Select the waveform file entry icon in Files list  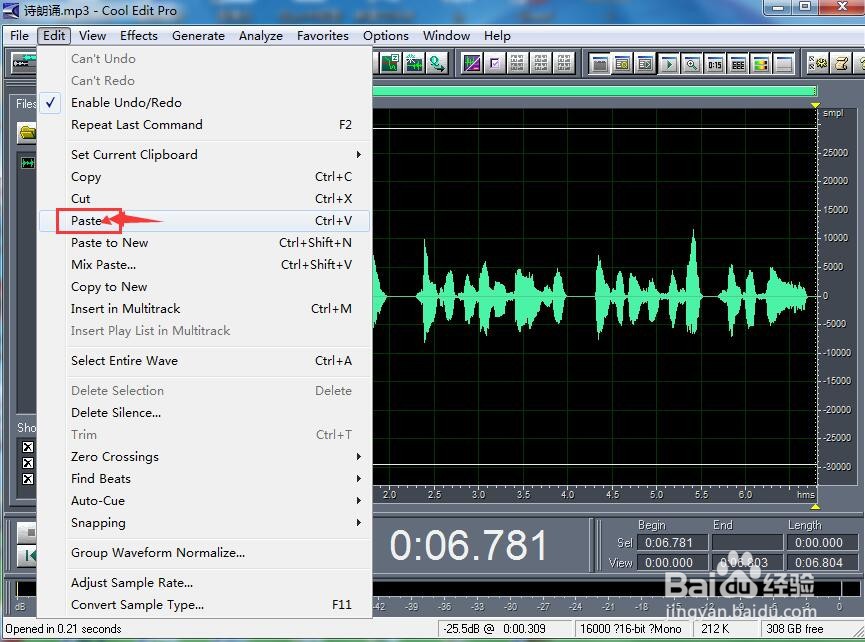[28, 163]
